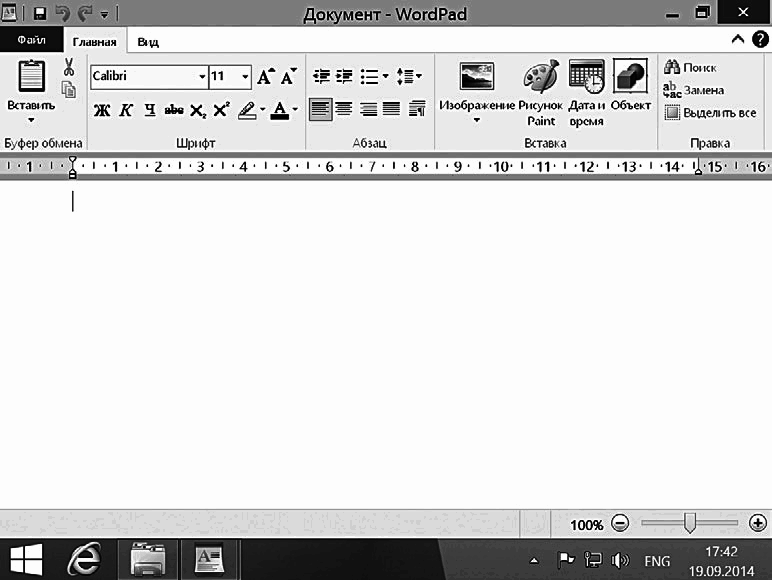Copy selection with the copy icon
The height and width of the screenshot is (580, 772).
69,90
